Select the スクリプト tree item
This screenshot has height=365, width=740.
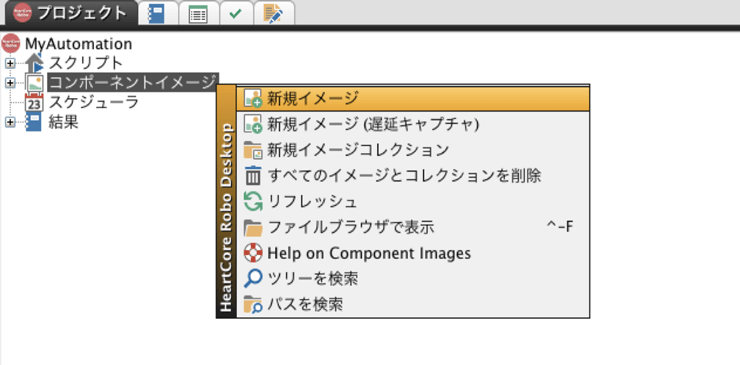coord(85,63)
